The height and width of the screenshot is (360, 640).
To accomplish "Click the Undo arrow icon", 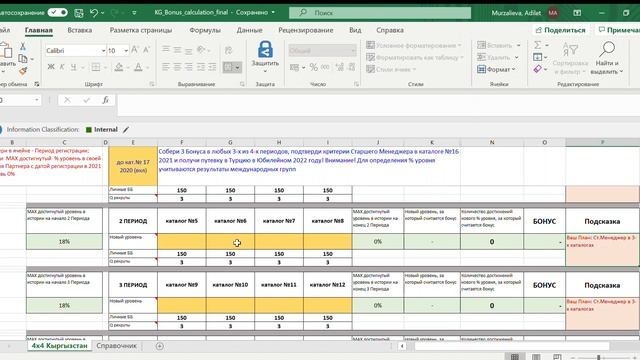I will pos(94,13).
